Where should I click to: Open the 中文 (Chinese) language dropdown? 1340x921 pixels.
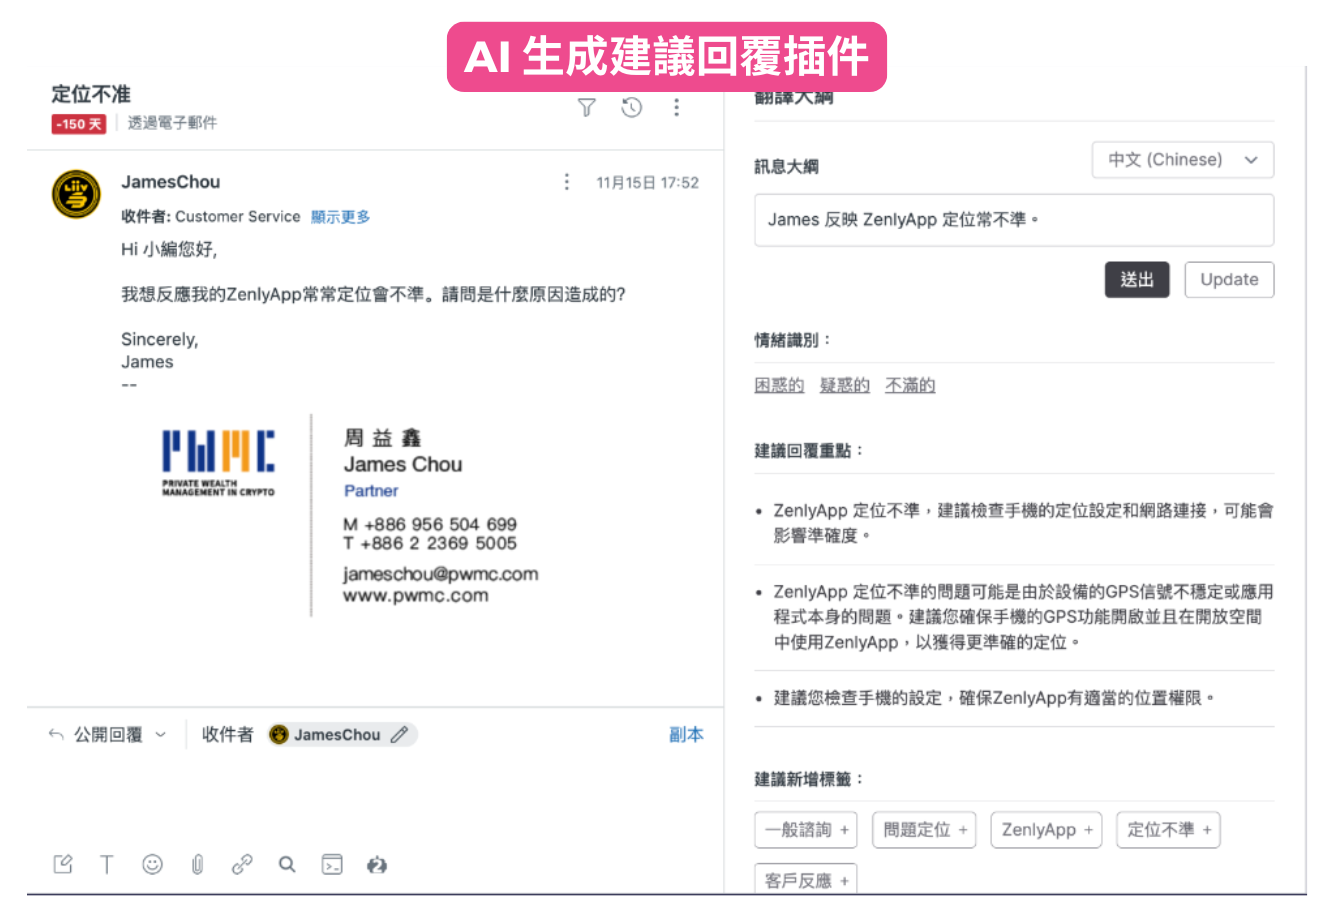tap(1183, 160)
